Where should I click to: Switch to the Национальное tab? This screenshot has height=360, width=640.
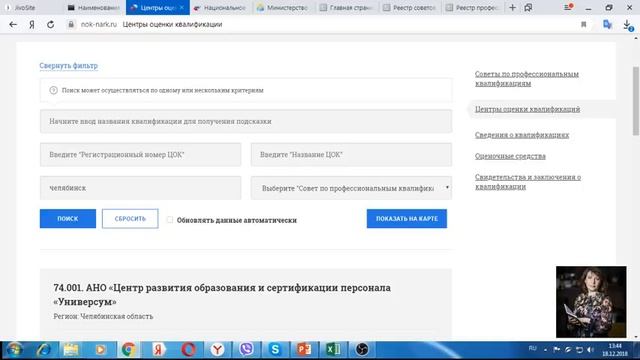click(220, 7)
